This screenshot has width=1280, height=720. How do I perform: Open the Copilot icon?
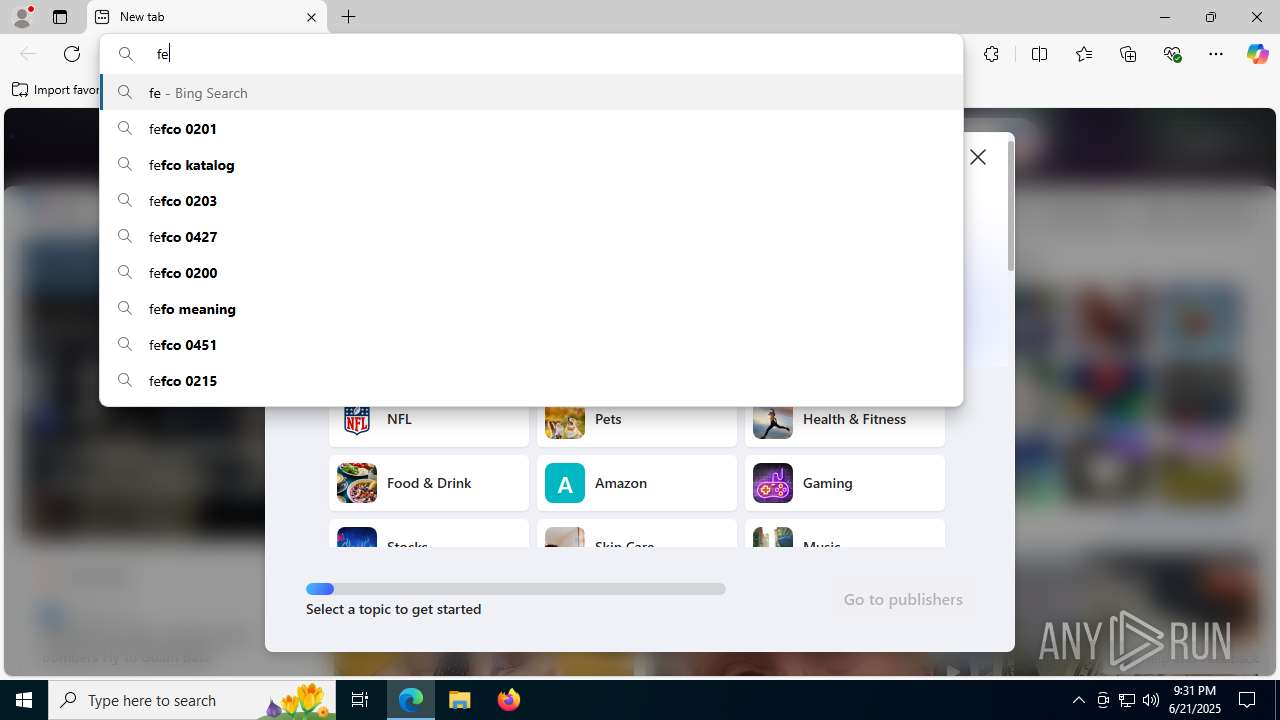click(1257, 54)
